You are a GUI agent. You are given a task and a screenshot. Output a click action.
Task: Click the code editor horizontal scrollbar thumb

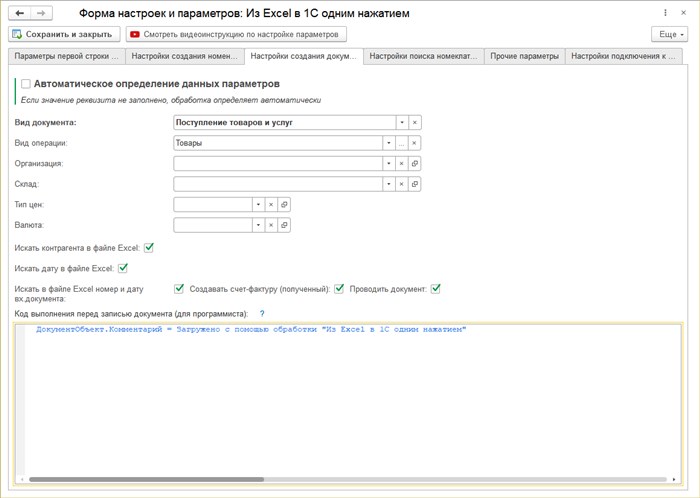click(146, 480)
